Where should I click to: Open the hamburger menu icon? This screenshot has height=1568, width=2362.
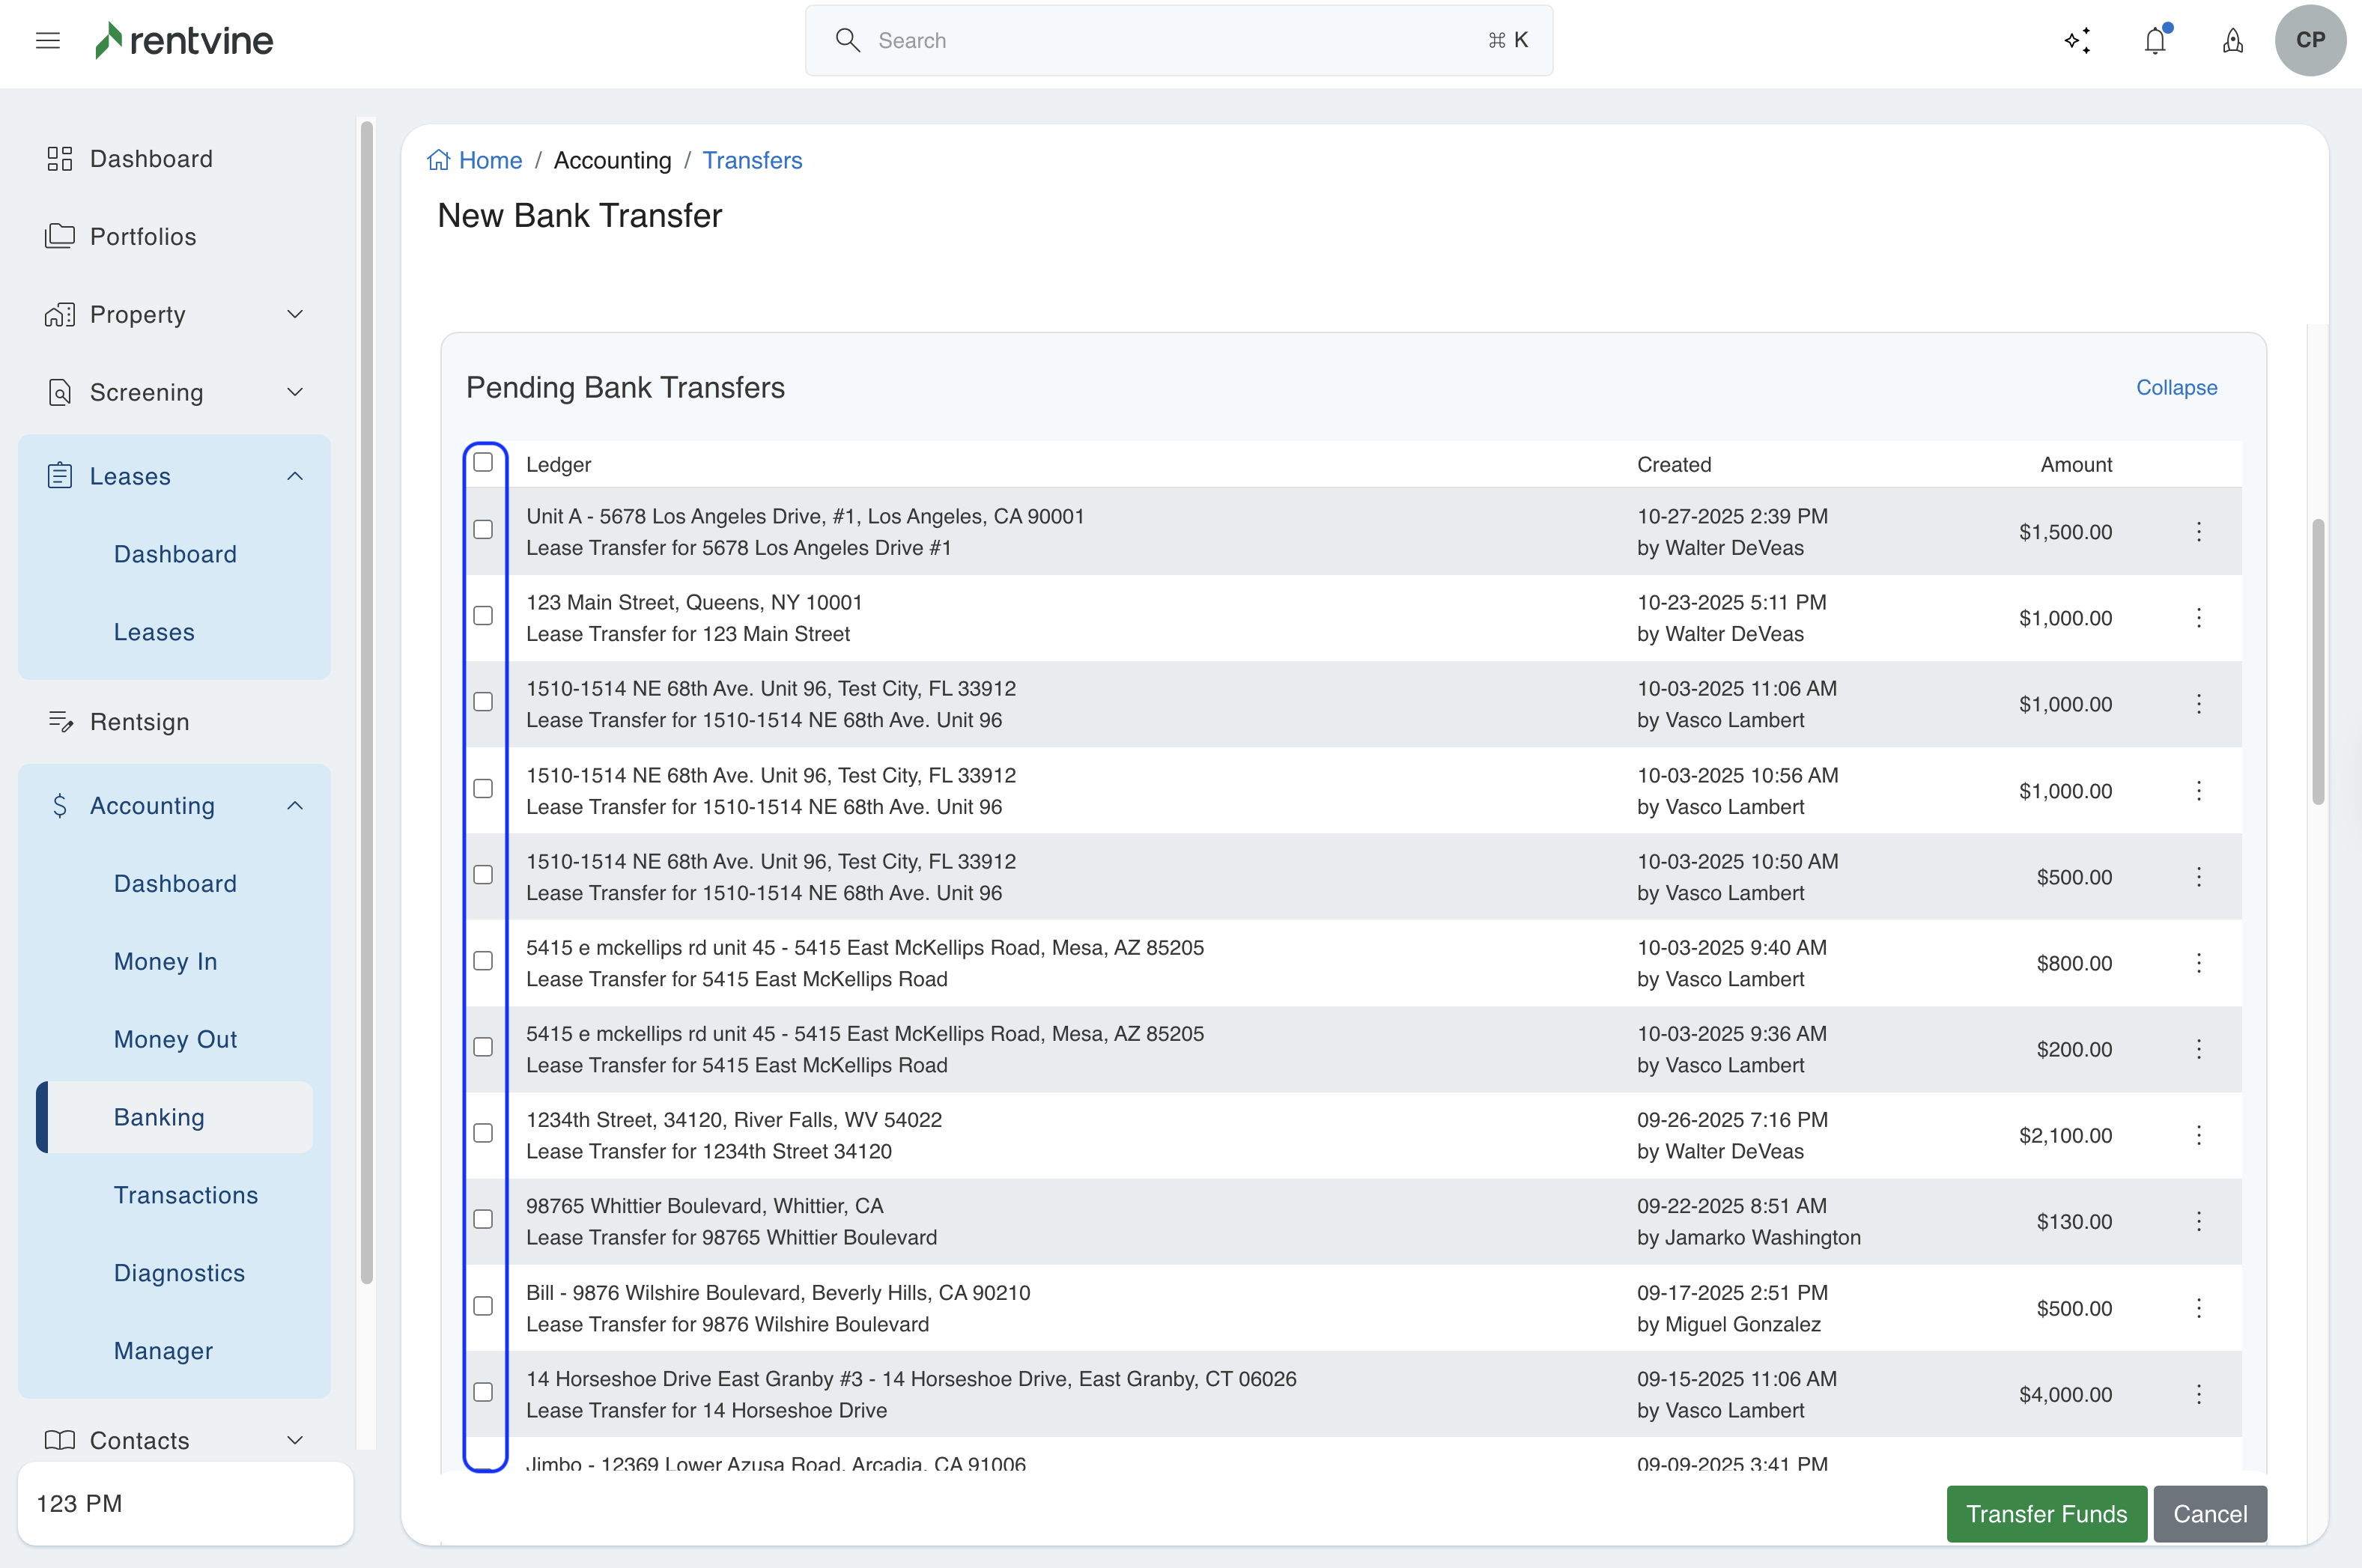pos(47,40)
